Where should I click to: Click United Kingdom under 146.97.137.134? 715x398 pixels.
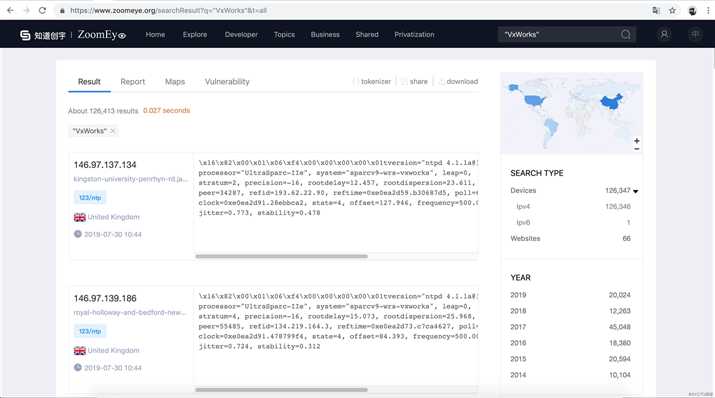tap(114, 217)
